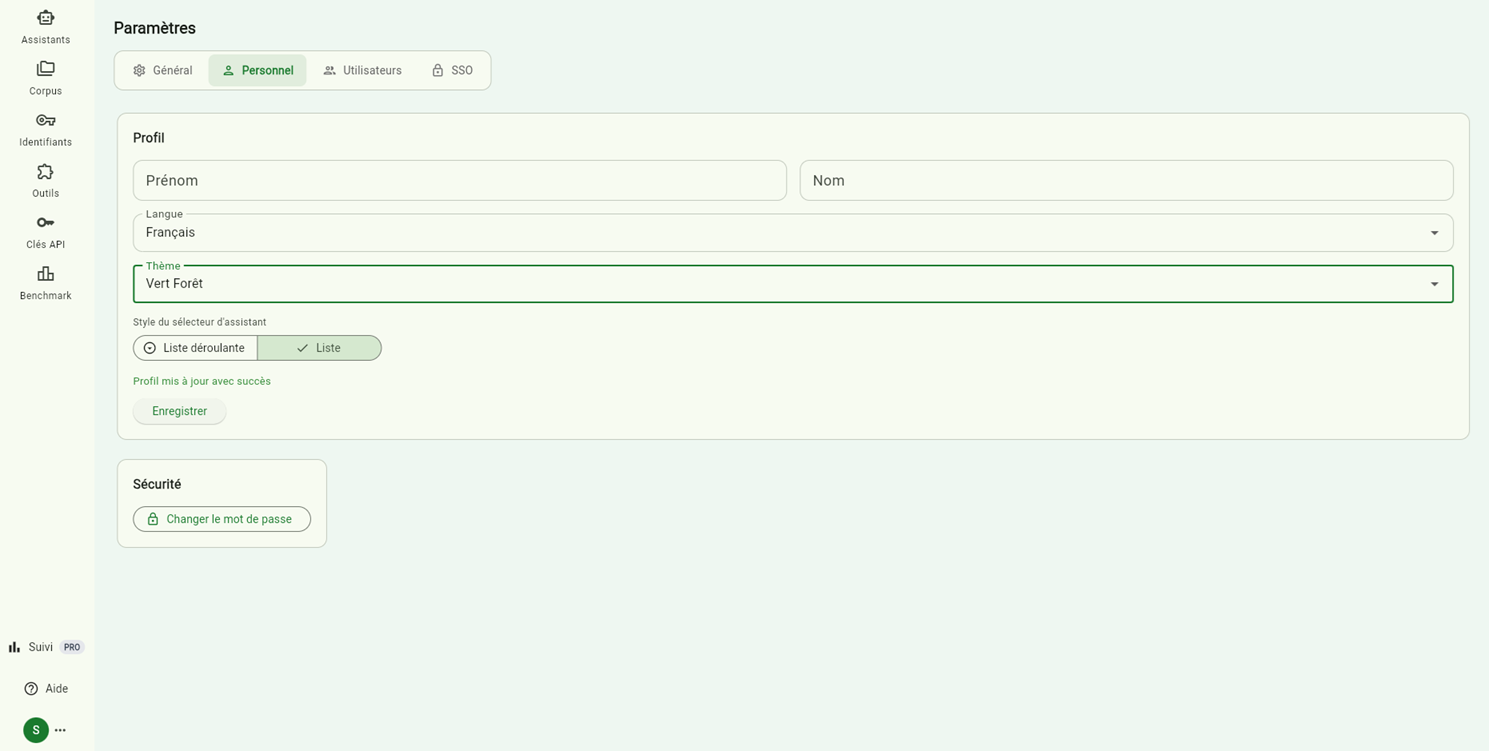1489x751 pixels.
Task: Click the PRO badge next to Suivi
Action: click(x=72, y=647)
